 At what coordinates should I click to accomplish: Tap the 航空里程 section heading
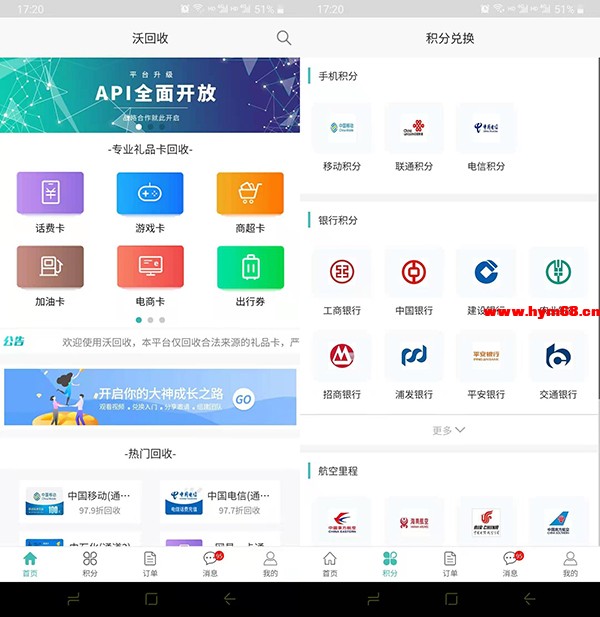pos(338,471)
